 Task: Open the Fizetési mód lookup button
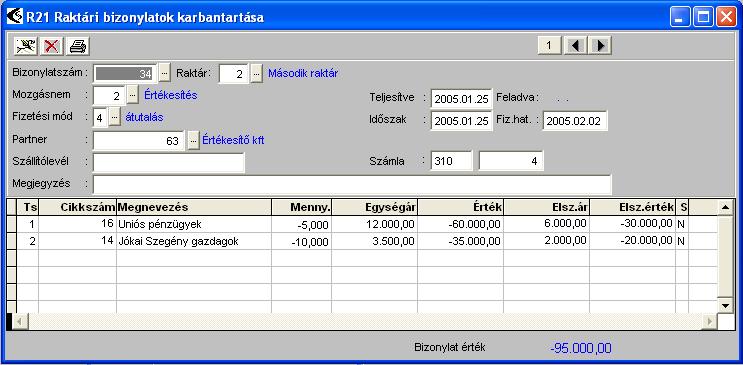[x=115, y=117]
